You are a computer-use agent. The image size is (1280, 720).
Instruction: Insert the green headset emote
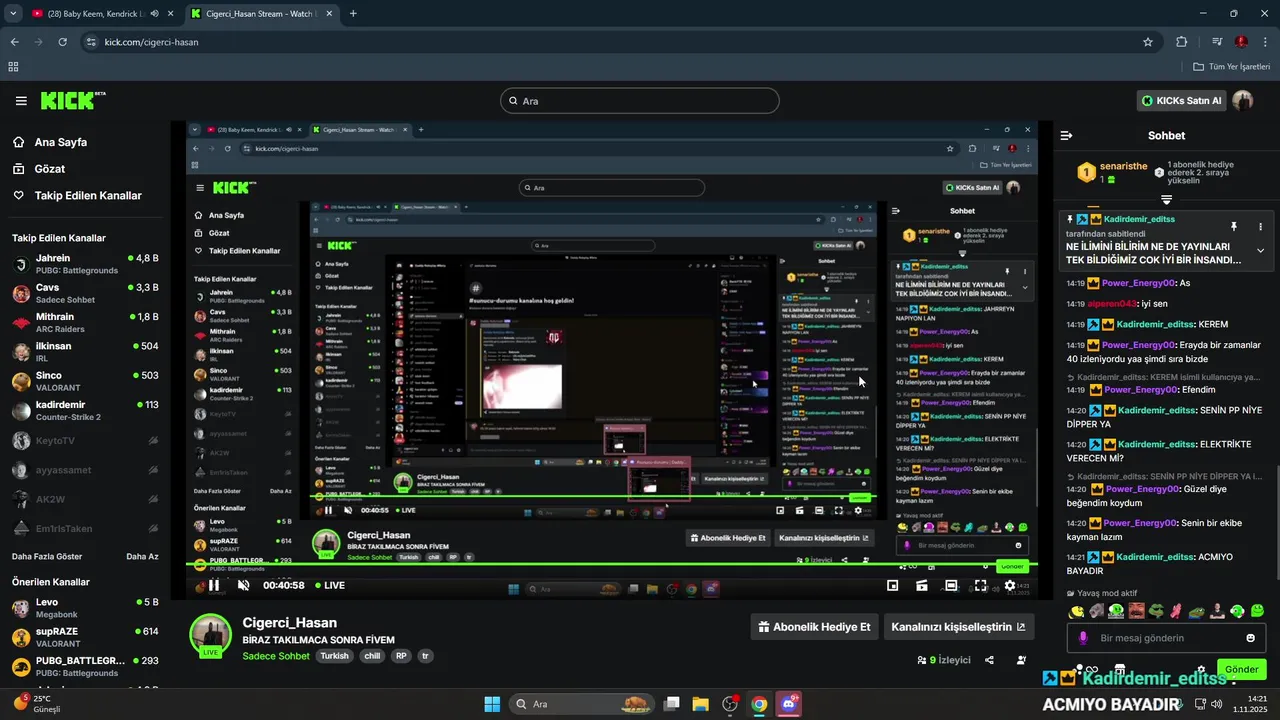coord(1237,611)
